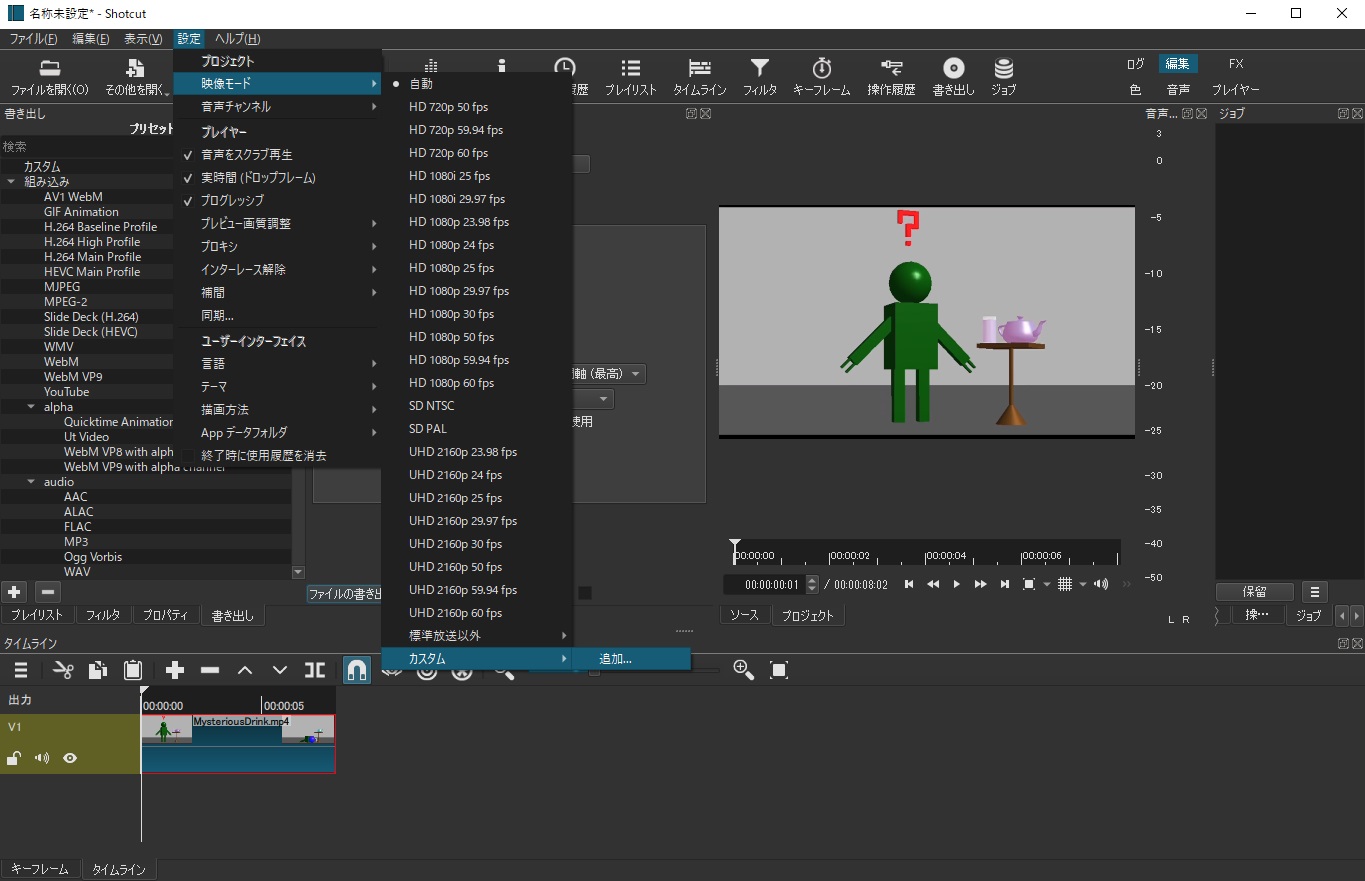Open the History (操作履歴) toolbar icon

click(x=891, y=68)
